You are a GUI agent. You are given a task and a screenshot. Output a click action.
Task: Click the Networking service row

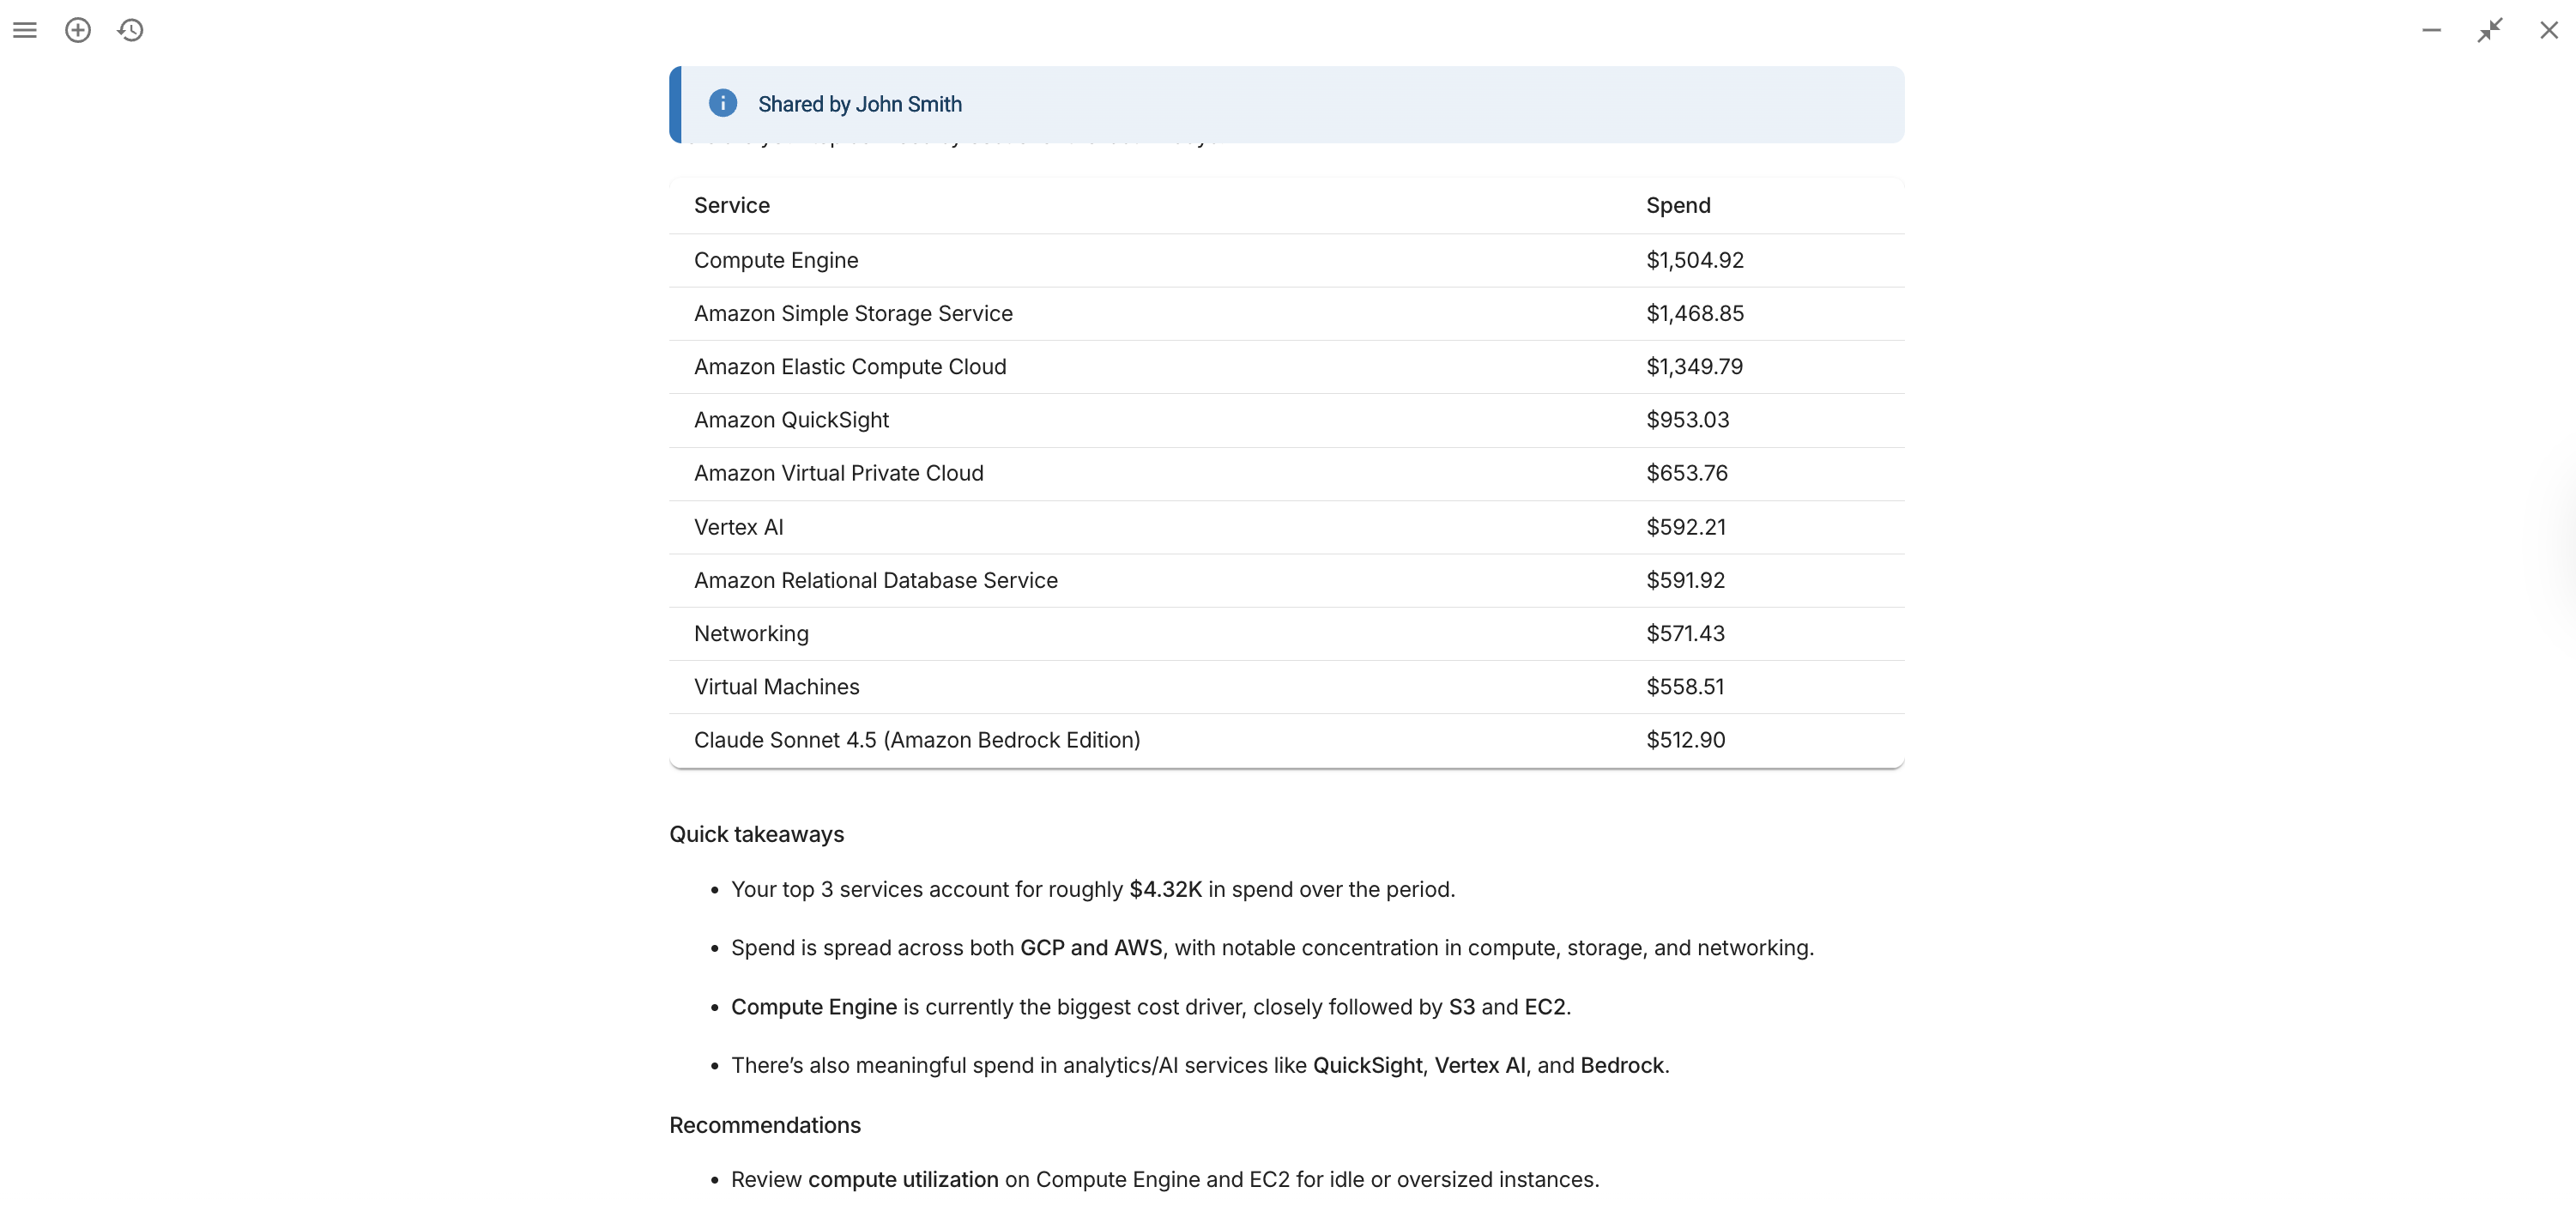click(750, 633)
